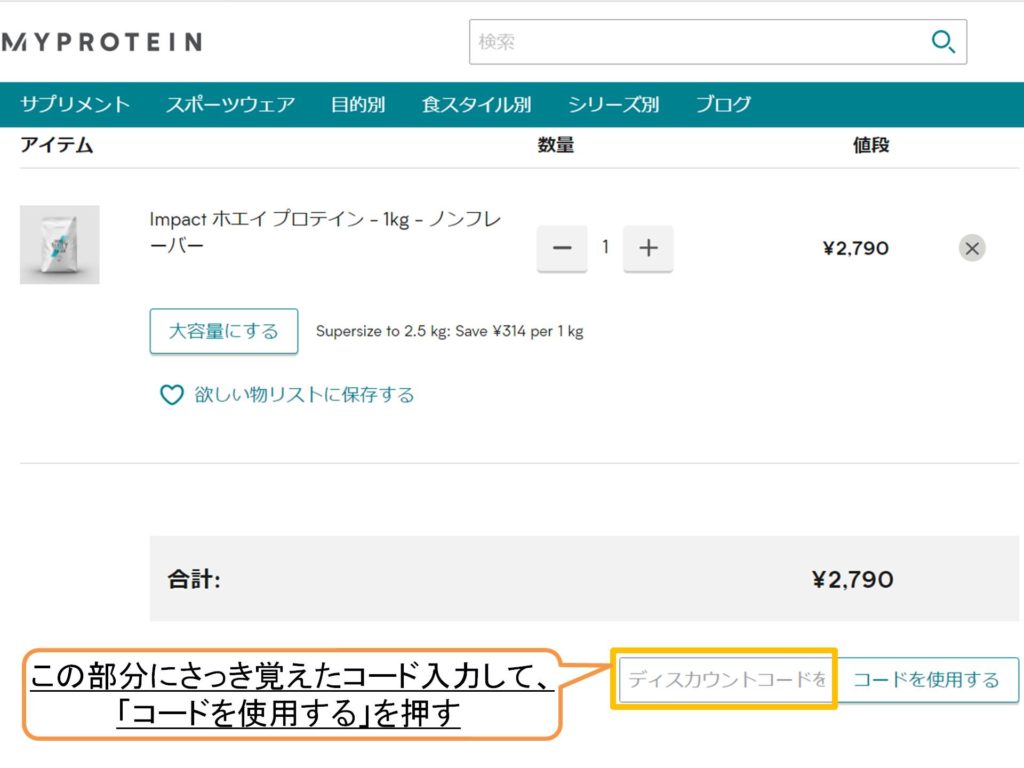Screen dimensions: 1024x768
Task: Remove the item with the X button
Action: (972, 248)
